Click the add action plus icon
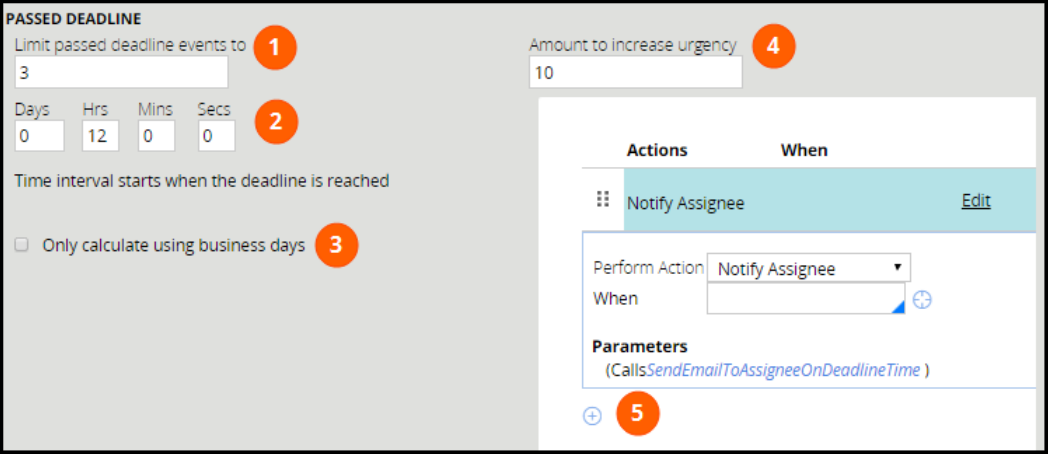 (592, 416)
